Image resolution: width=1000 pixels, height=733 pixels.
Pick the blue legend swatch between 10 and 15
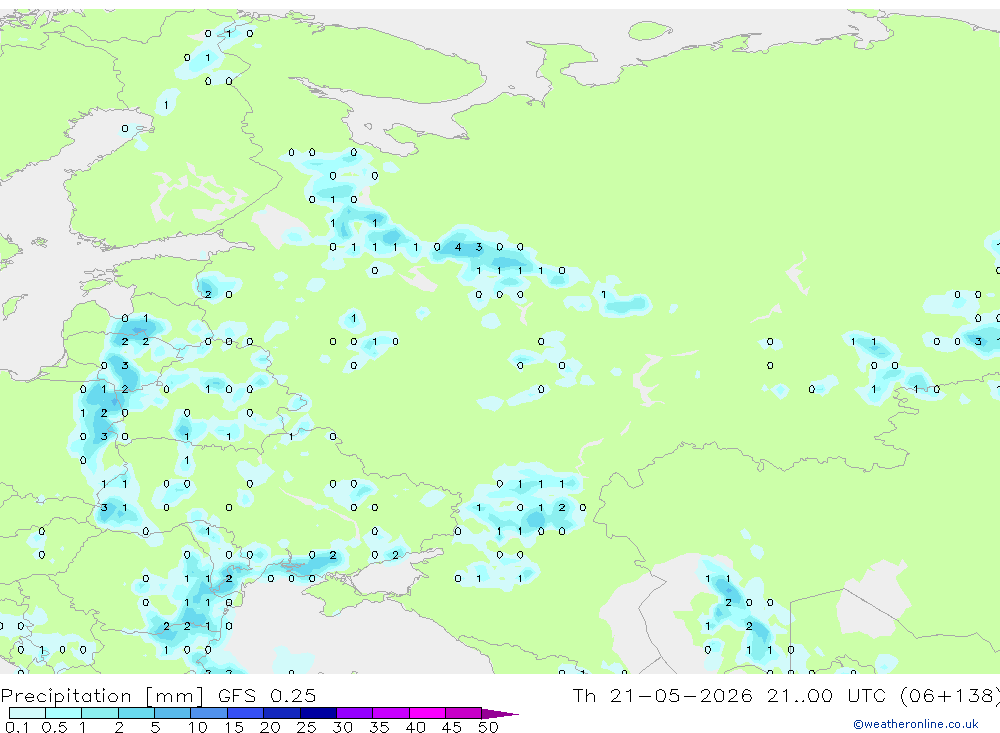(209, 713)
